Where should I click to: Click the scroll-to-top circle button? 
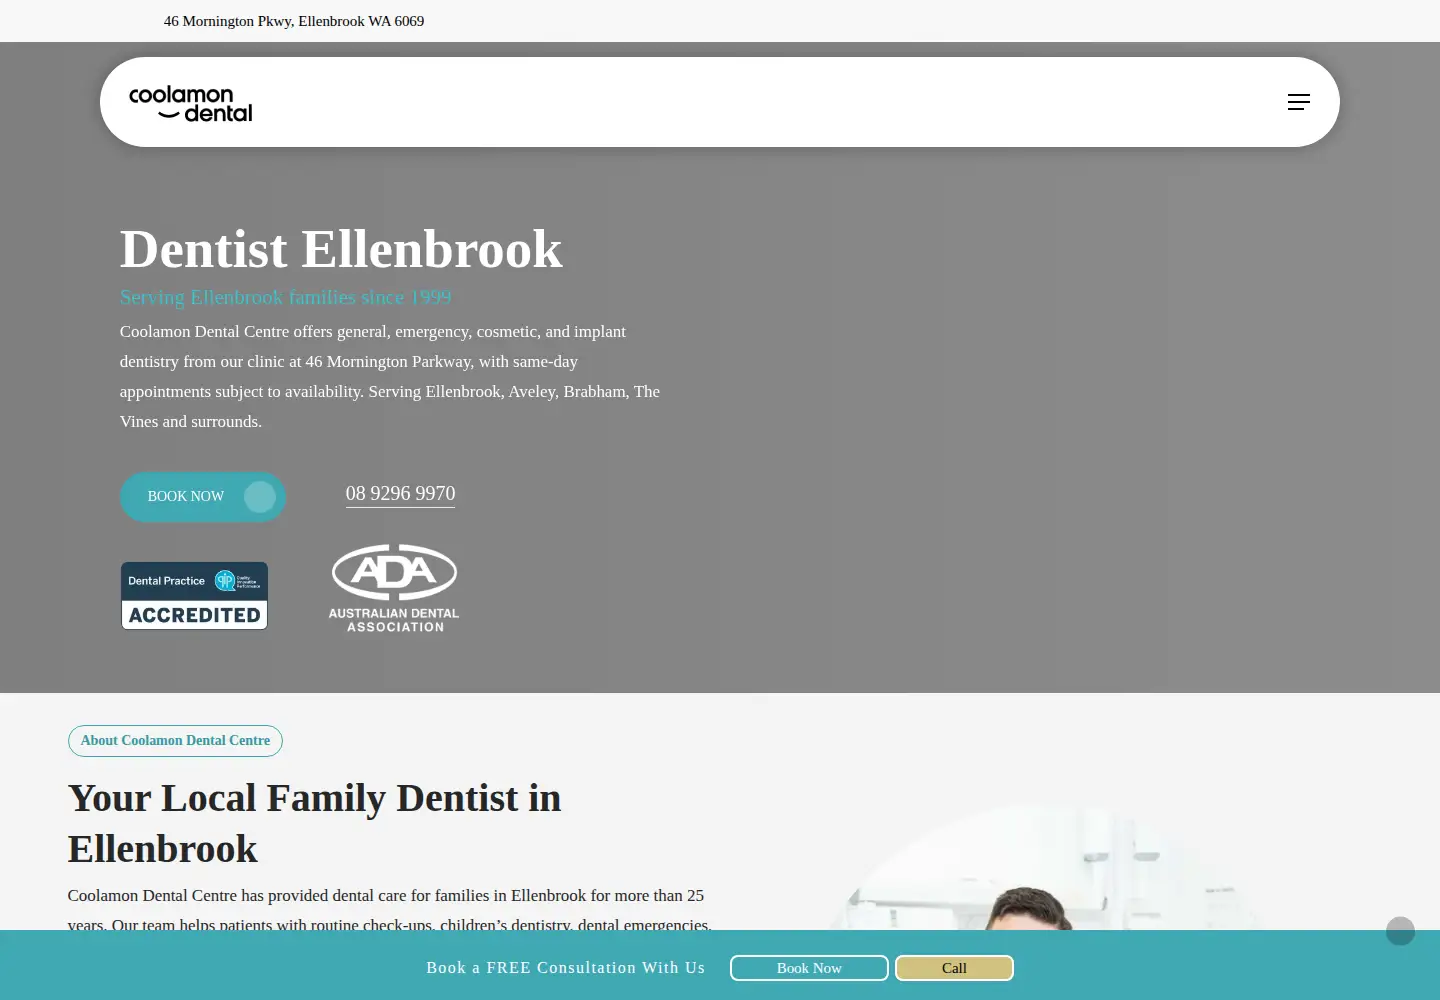(x=1400, y=931)
